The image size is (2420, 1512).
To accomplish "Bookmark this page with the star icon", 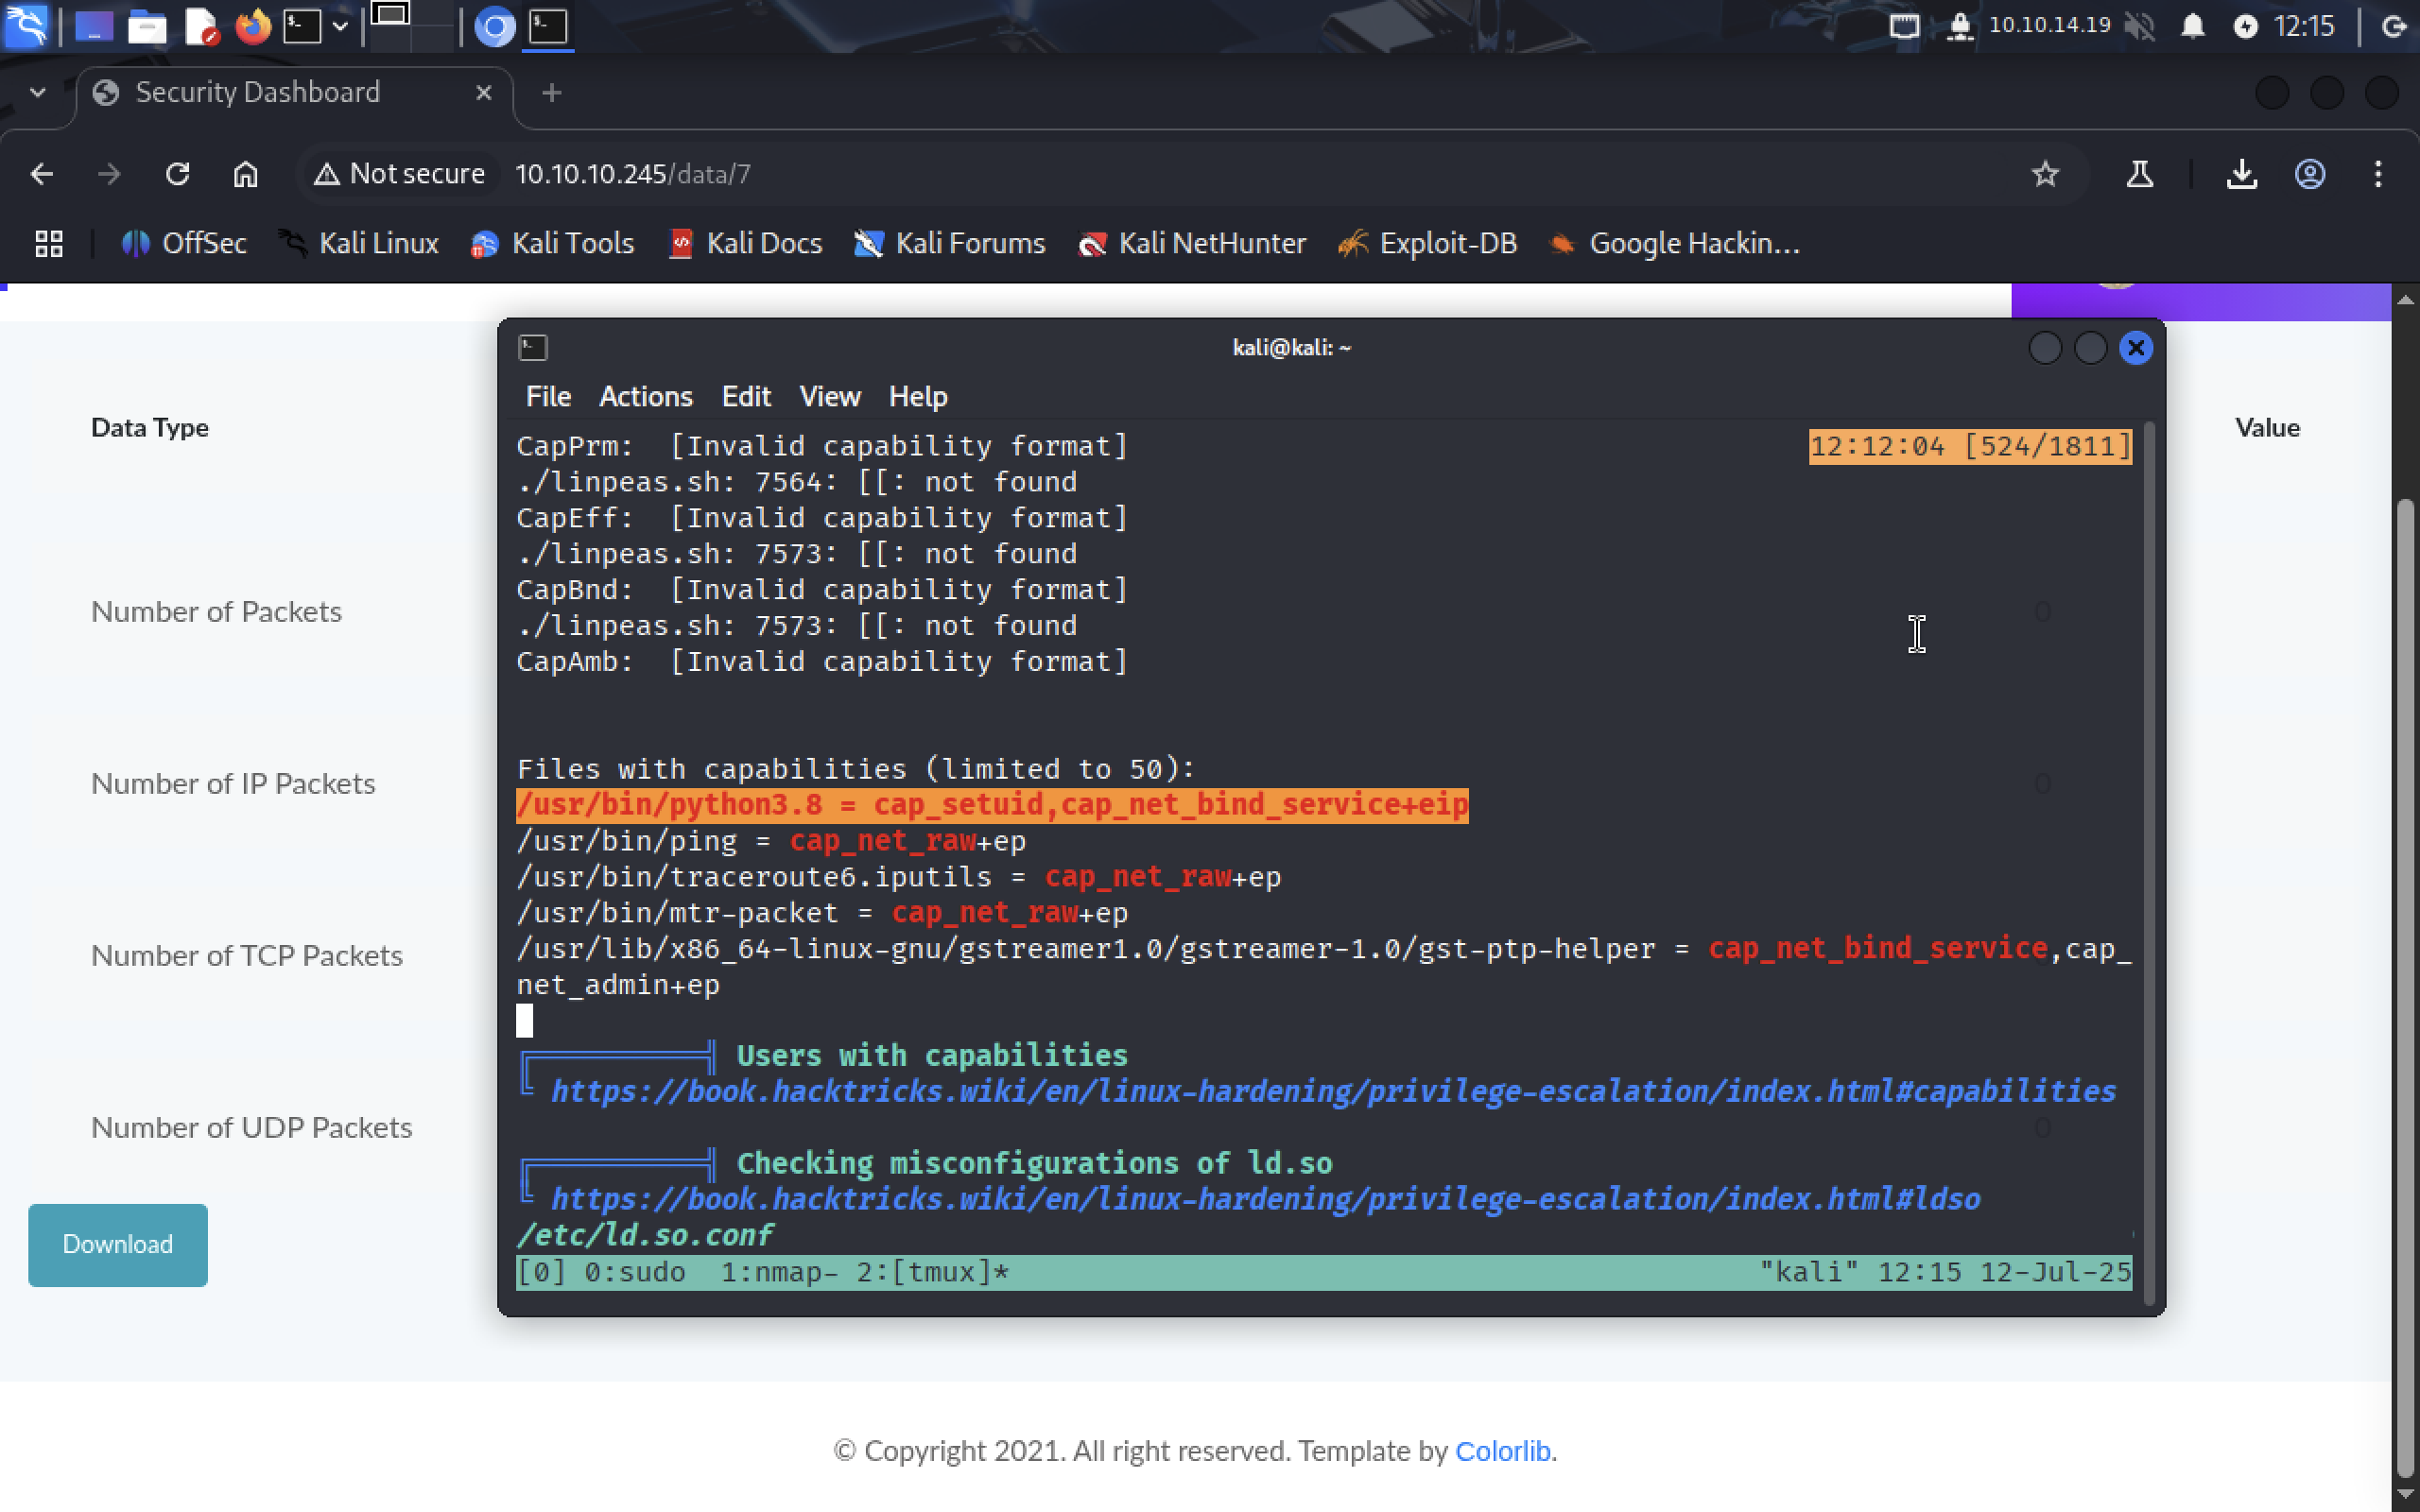I will [x=2045, y=174].
